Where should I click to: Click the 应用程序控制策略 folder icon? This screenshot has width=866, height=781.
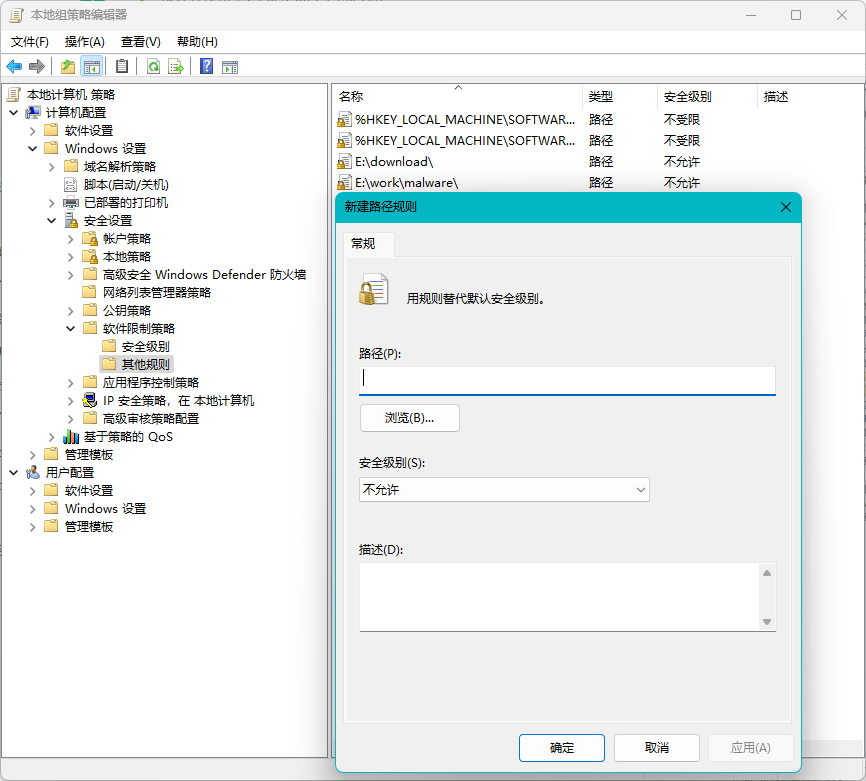click(x=89, y=382)
